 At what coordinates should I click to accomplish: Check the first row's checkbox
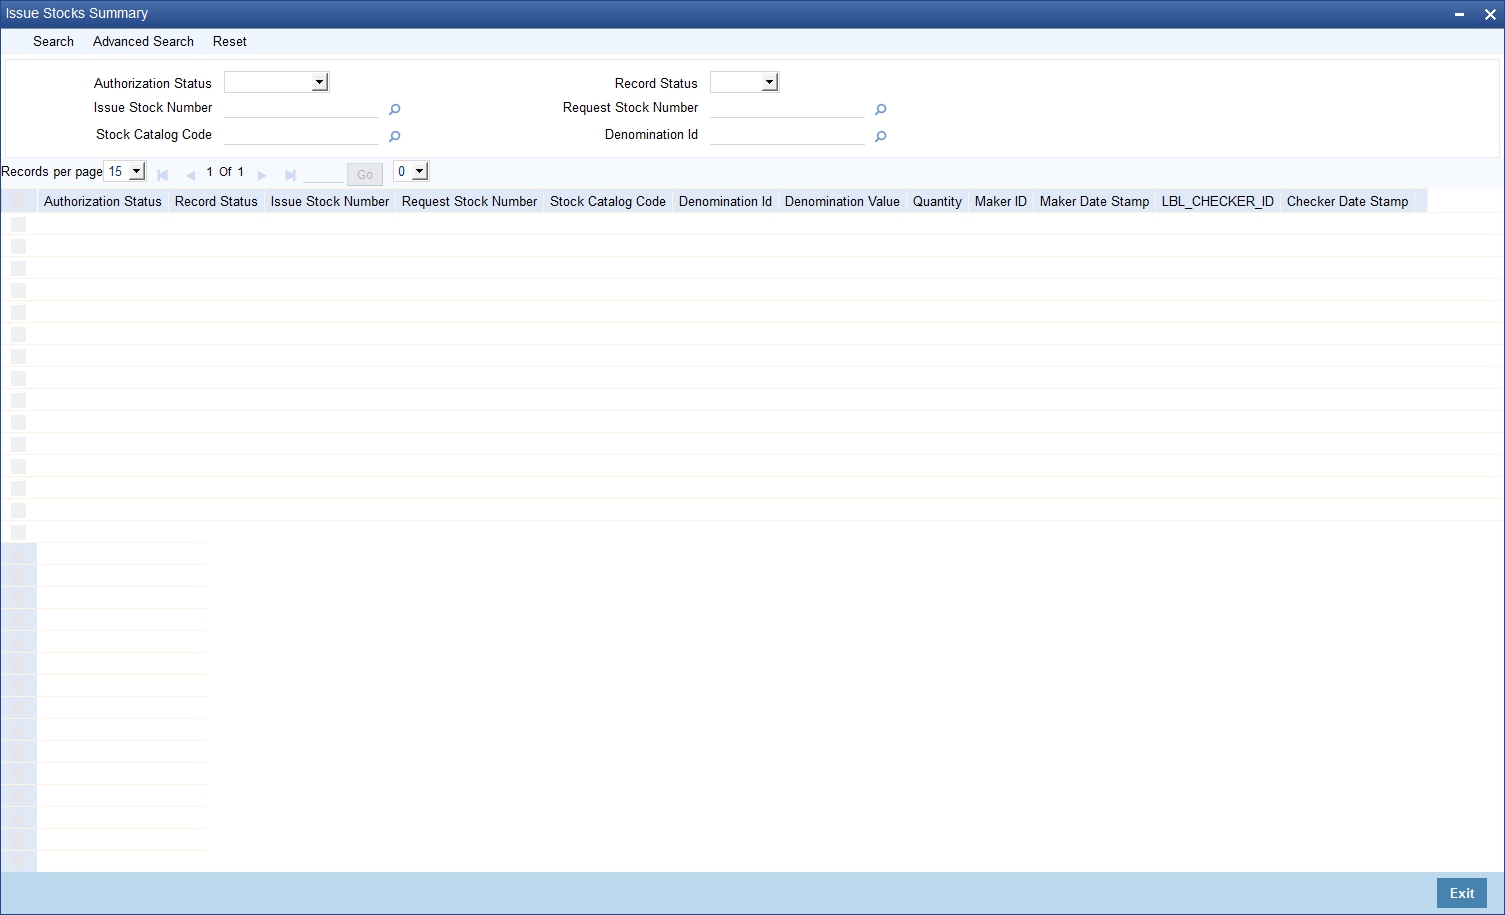pyautogui.click(x=18, y=224)
